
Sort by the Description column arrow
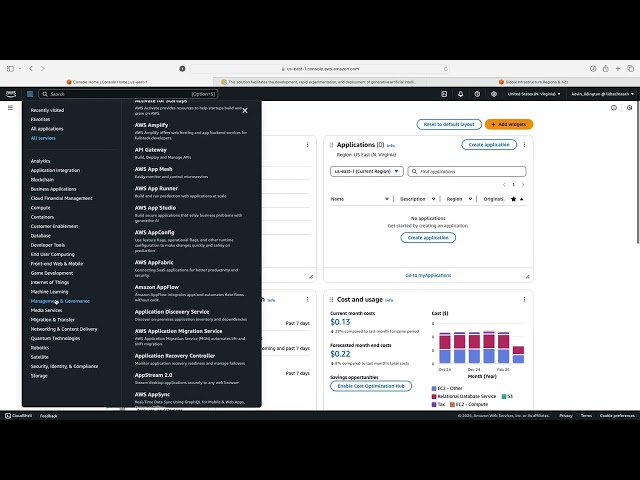(x=433, y=199)
